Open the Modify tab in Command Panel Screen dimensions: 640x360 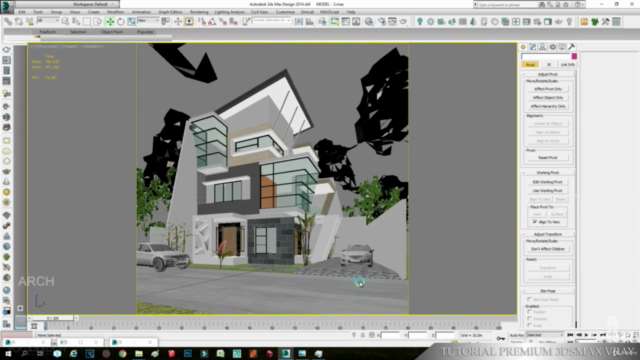pos(533,47)
